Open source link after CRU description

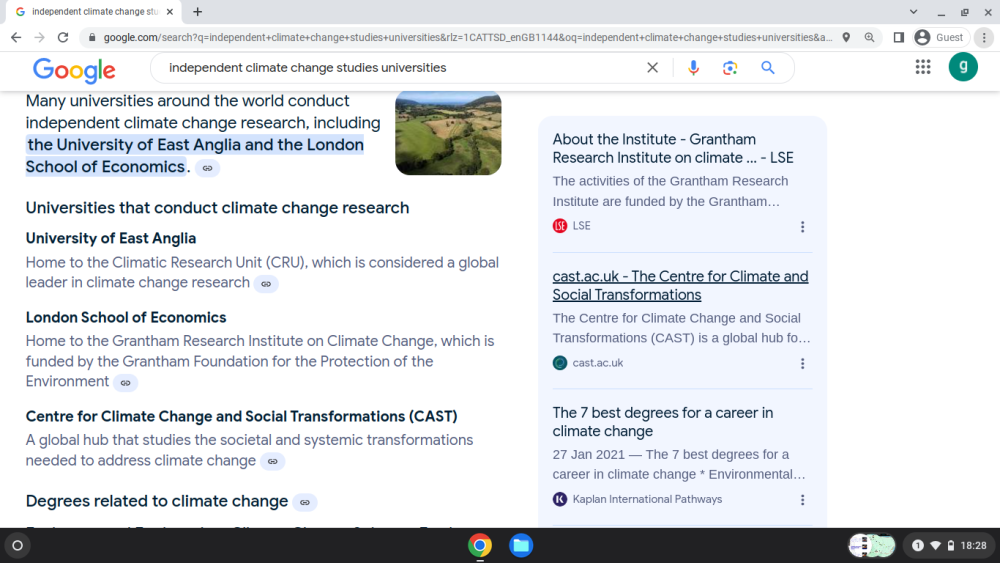[266, 284]
